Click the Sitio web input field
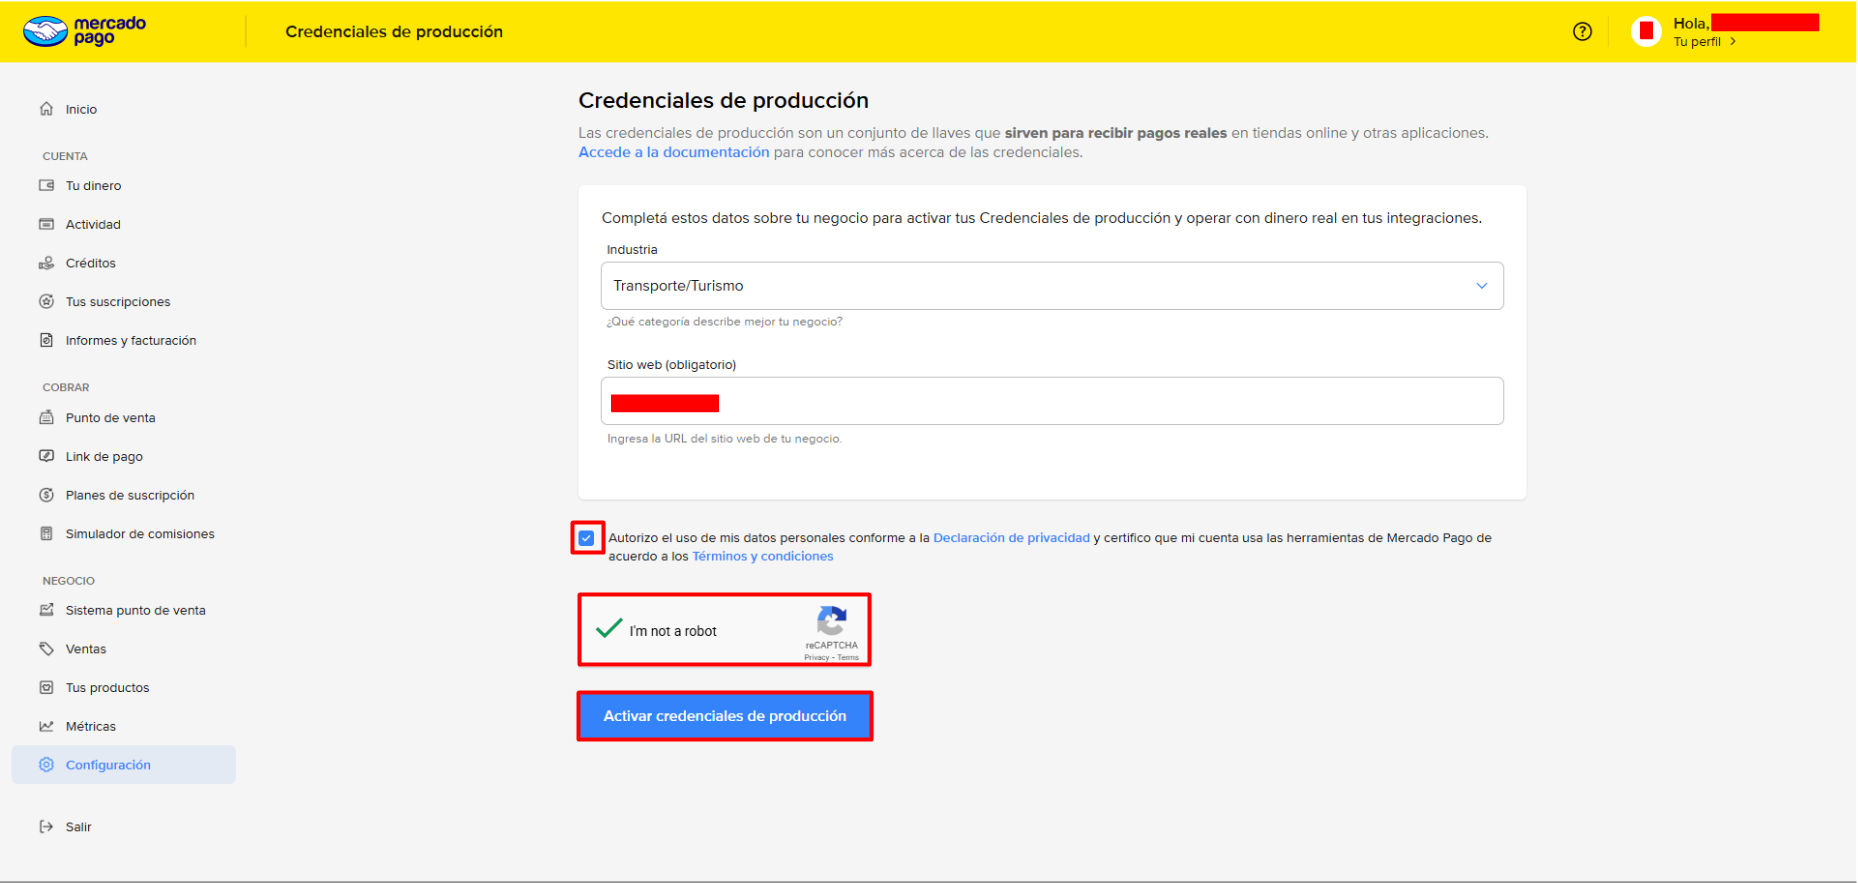Viewport: 1858px width, 883px height. [1052, 401]
